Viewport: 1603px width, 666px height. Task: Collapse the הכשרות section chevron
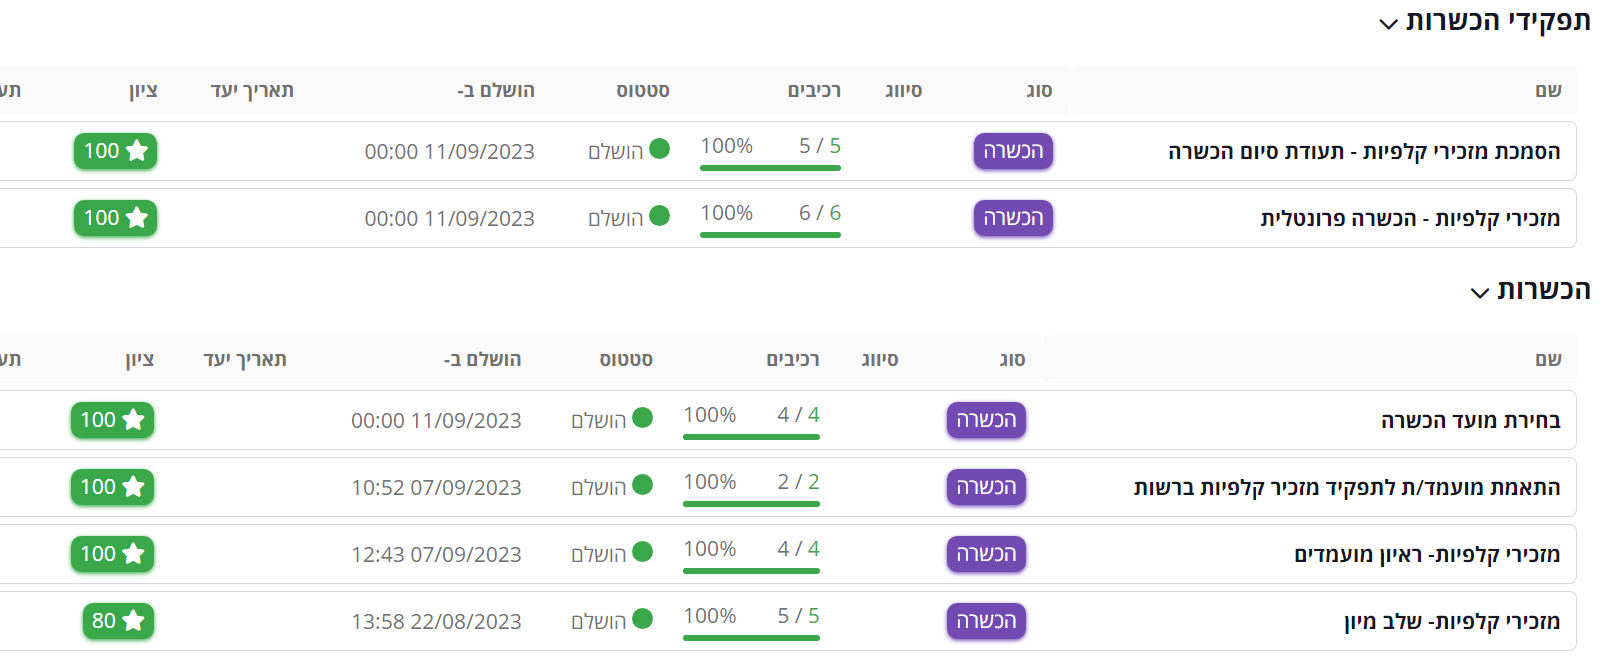[1479, 293]
